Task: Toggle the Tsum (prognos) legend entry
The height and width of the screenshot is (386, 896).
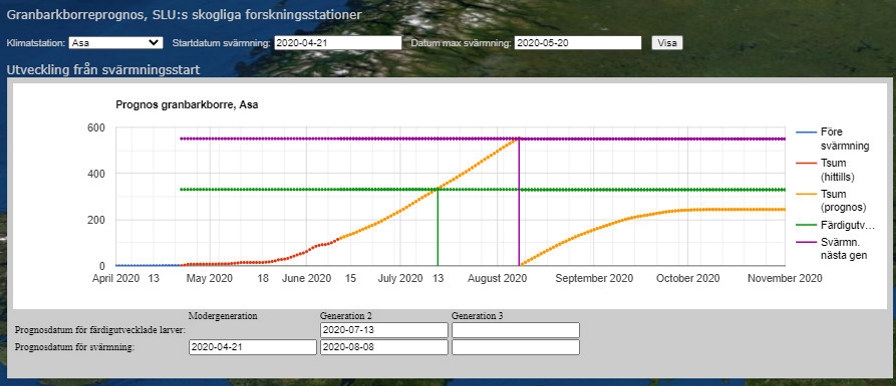Action: pos(826,201)
